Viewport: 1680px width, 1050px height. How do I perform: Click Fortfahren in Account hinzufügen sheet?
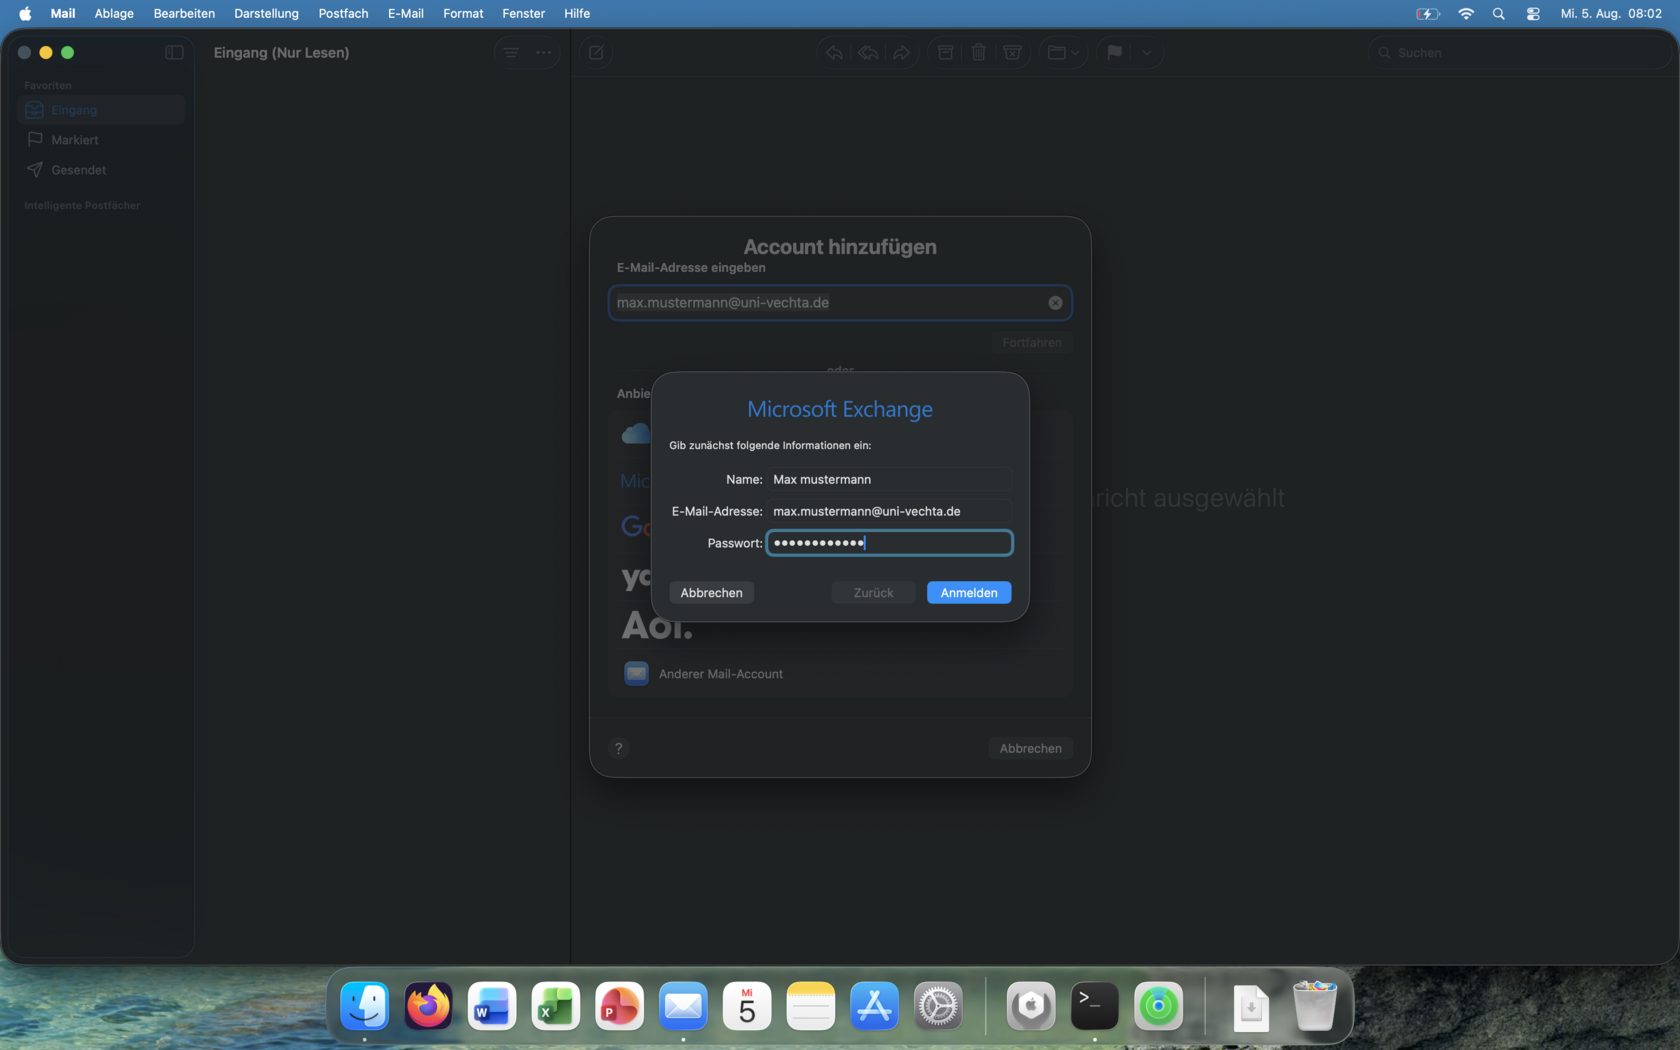(x=1032, y=343)
